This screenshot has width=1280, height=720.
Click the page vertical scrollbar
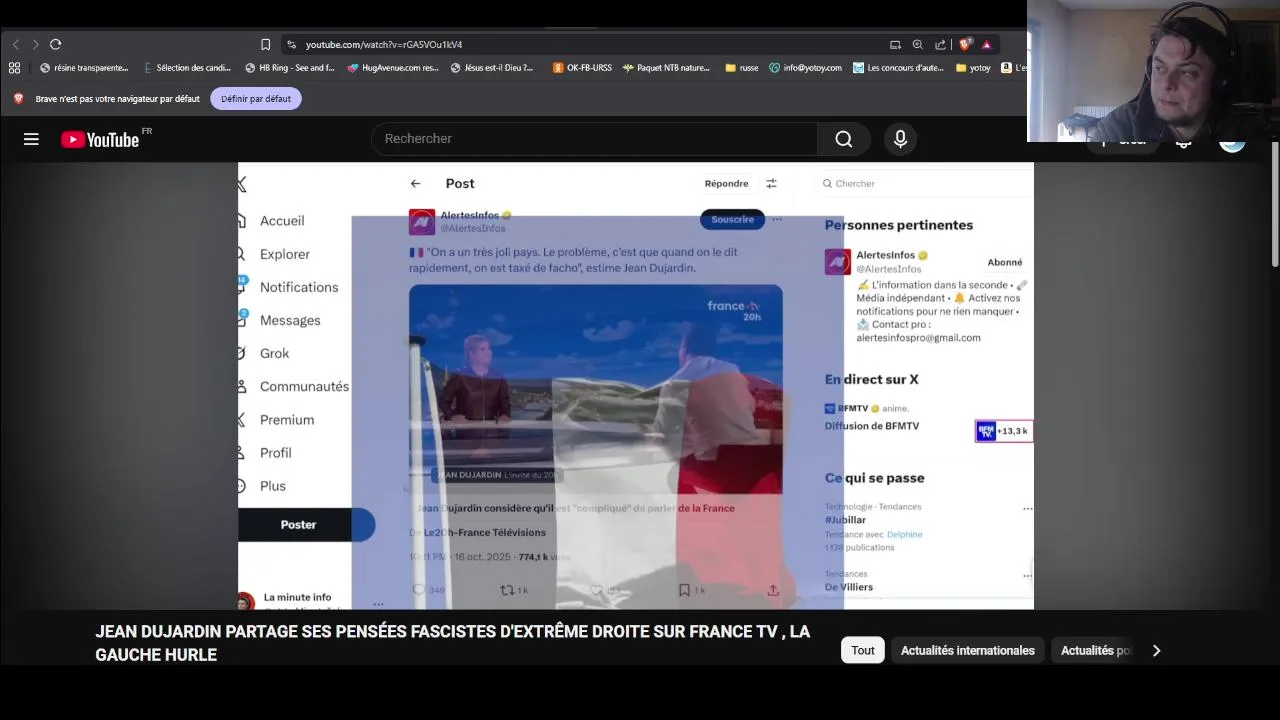[1275, 204]
